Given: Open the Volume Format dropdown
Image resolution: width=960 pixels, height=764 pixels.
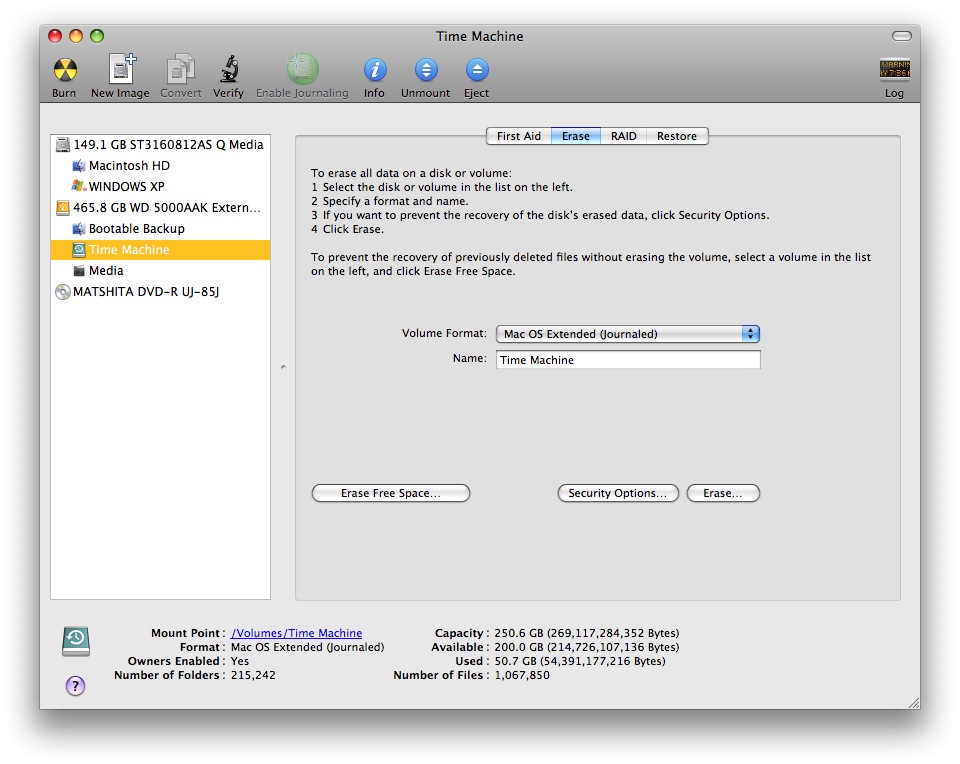Looking at the screenshot, I should pos(628,334).
